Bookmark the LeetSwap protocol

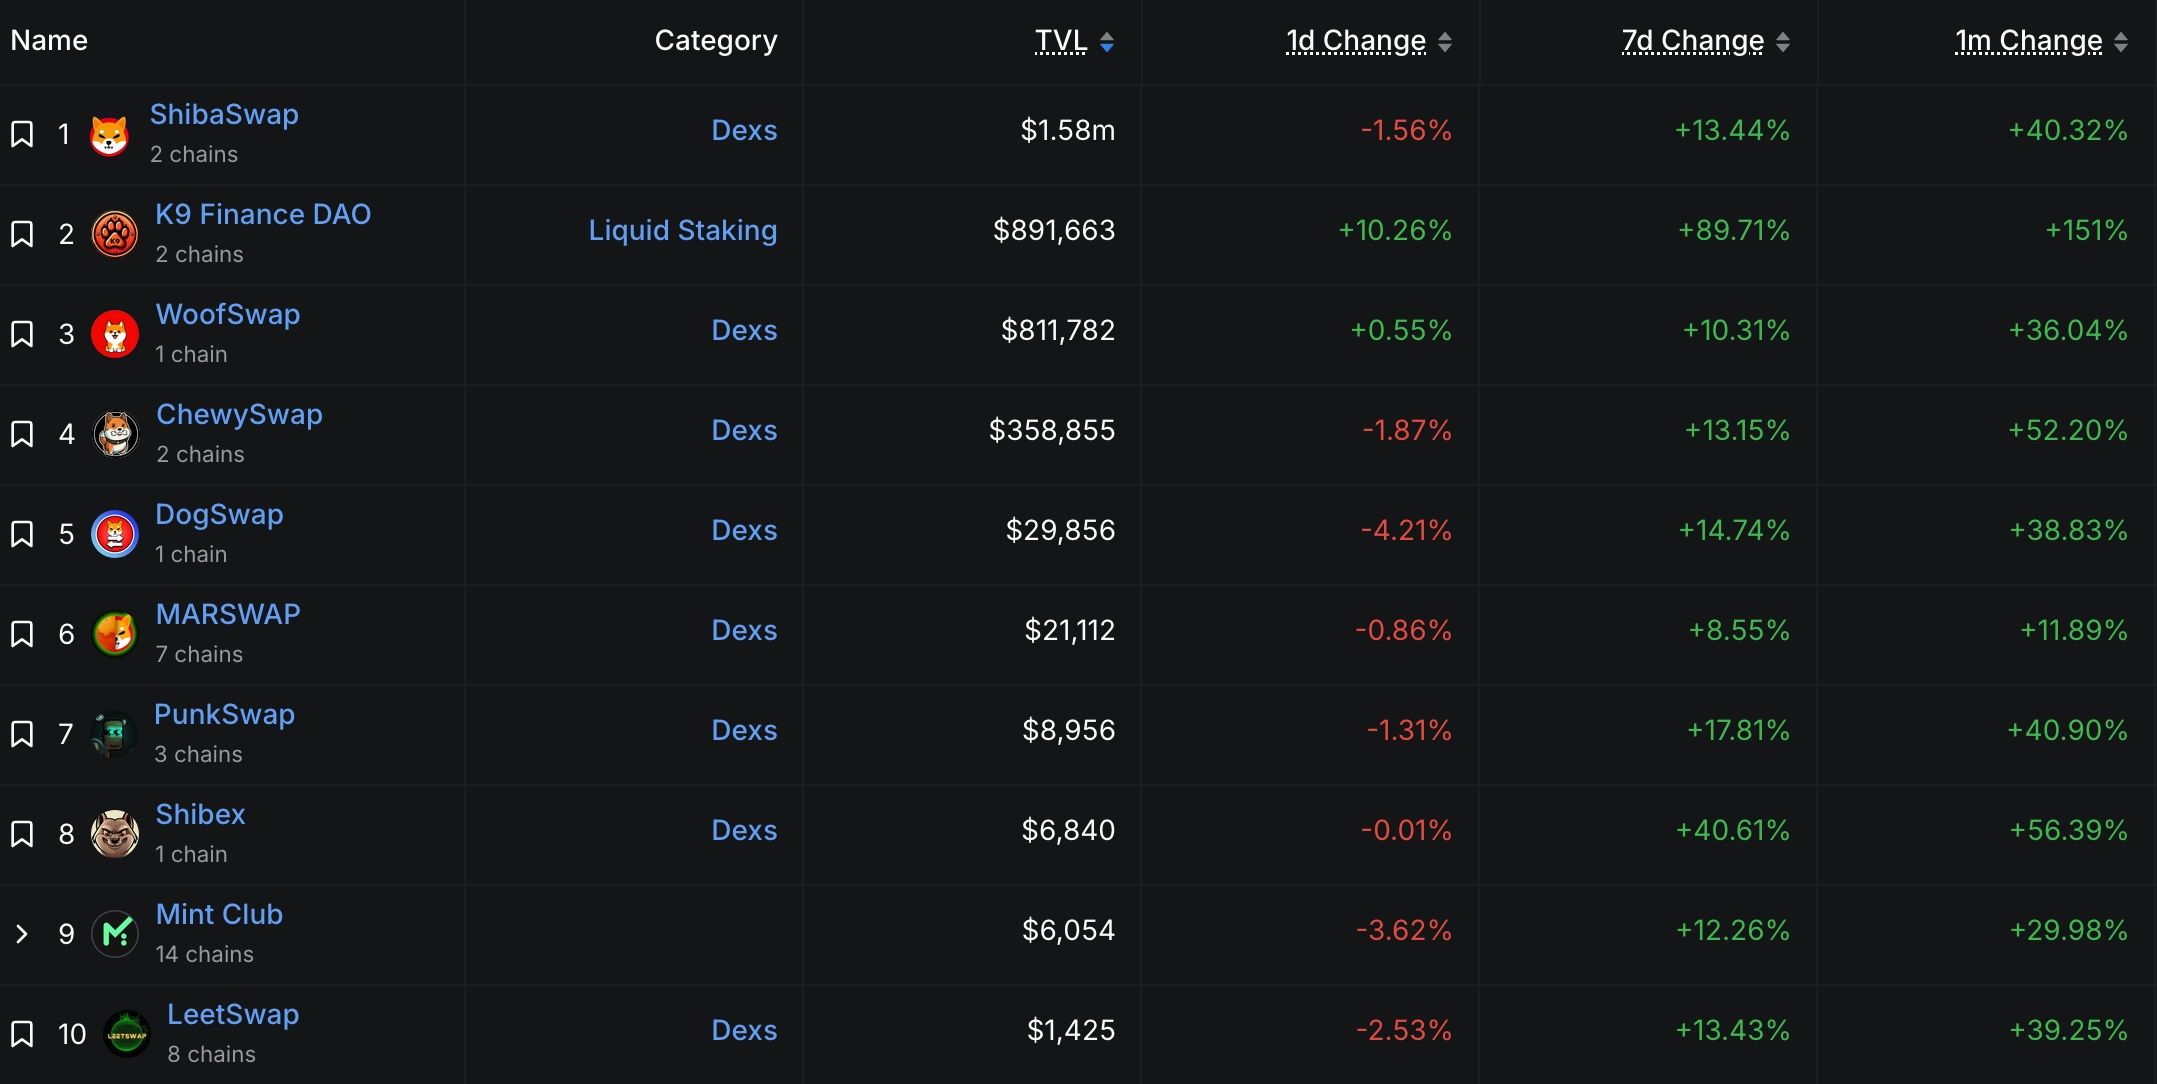coord(22,1034)
